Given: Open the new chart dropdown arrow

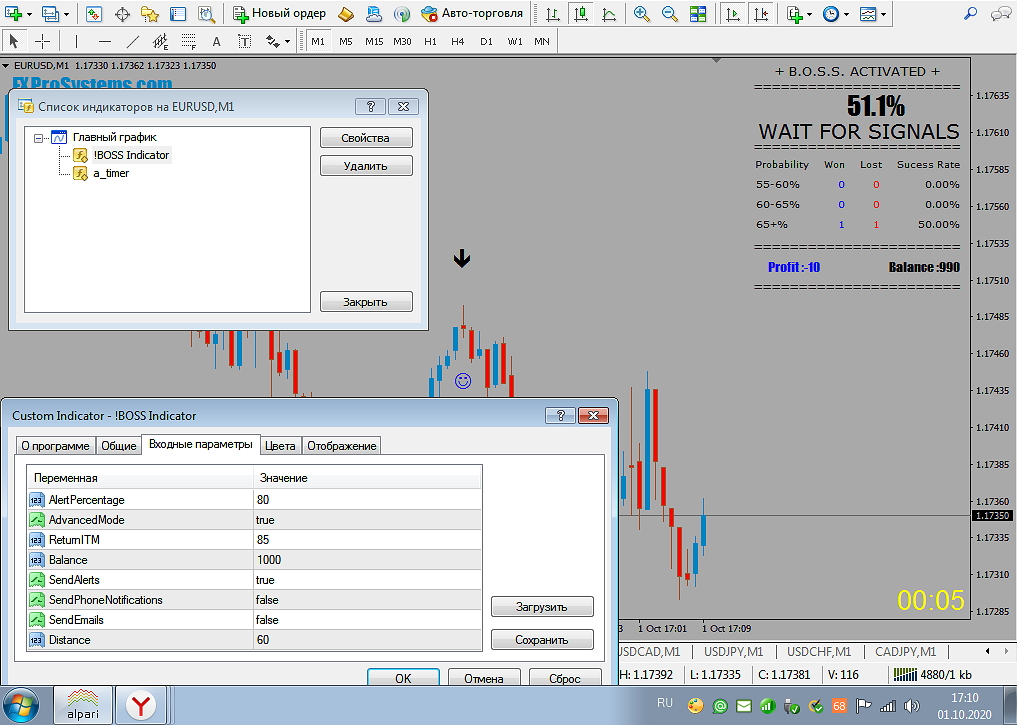Looking at the screenshot, I should click(x=30, y=14).
